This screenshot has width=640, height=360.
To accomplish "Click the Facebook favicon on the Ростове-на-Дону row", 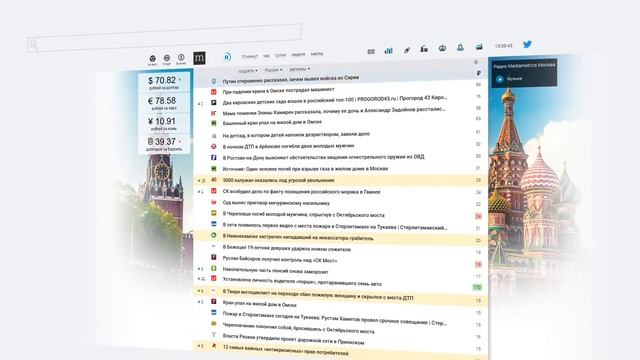I will coord(213,157).
